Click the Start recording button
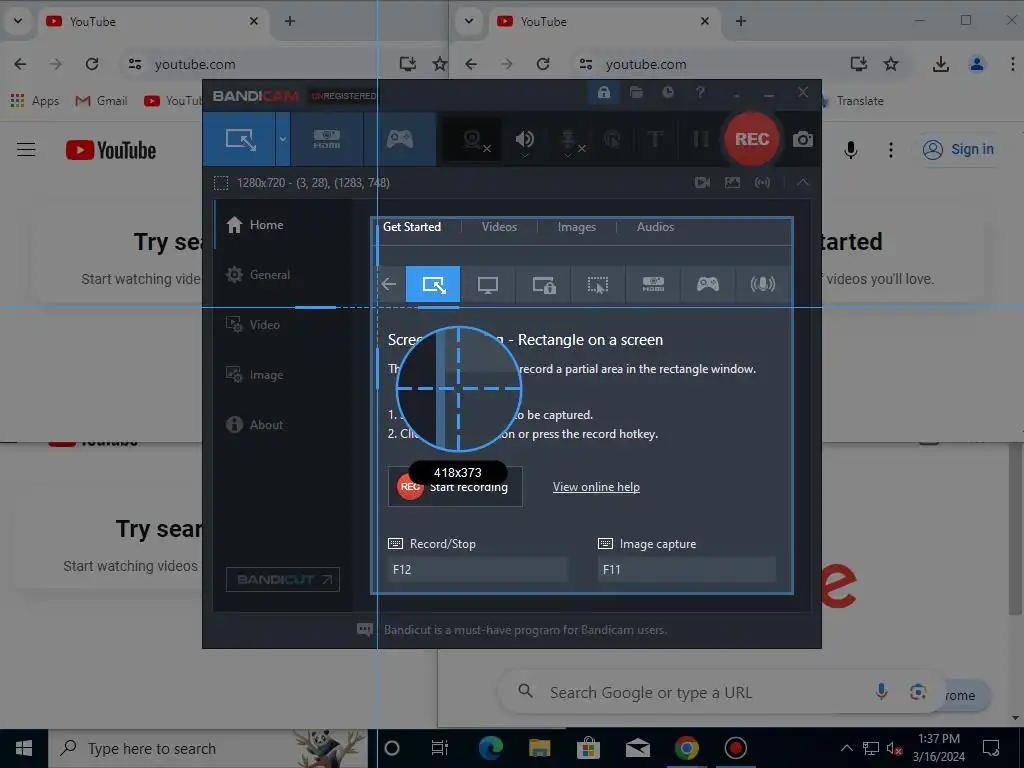 coord(455,487)
